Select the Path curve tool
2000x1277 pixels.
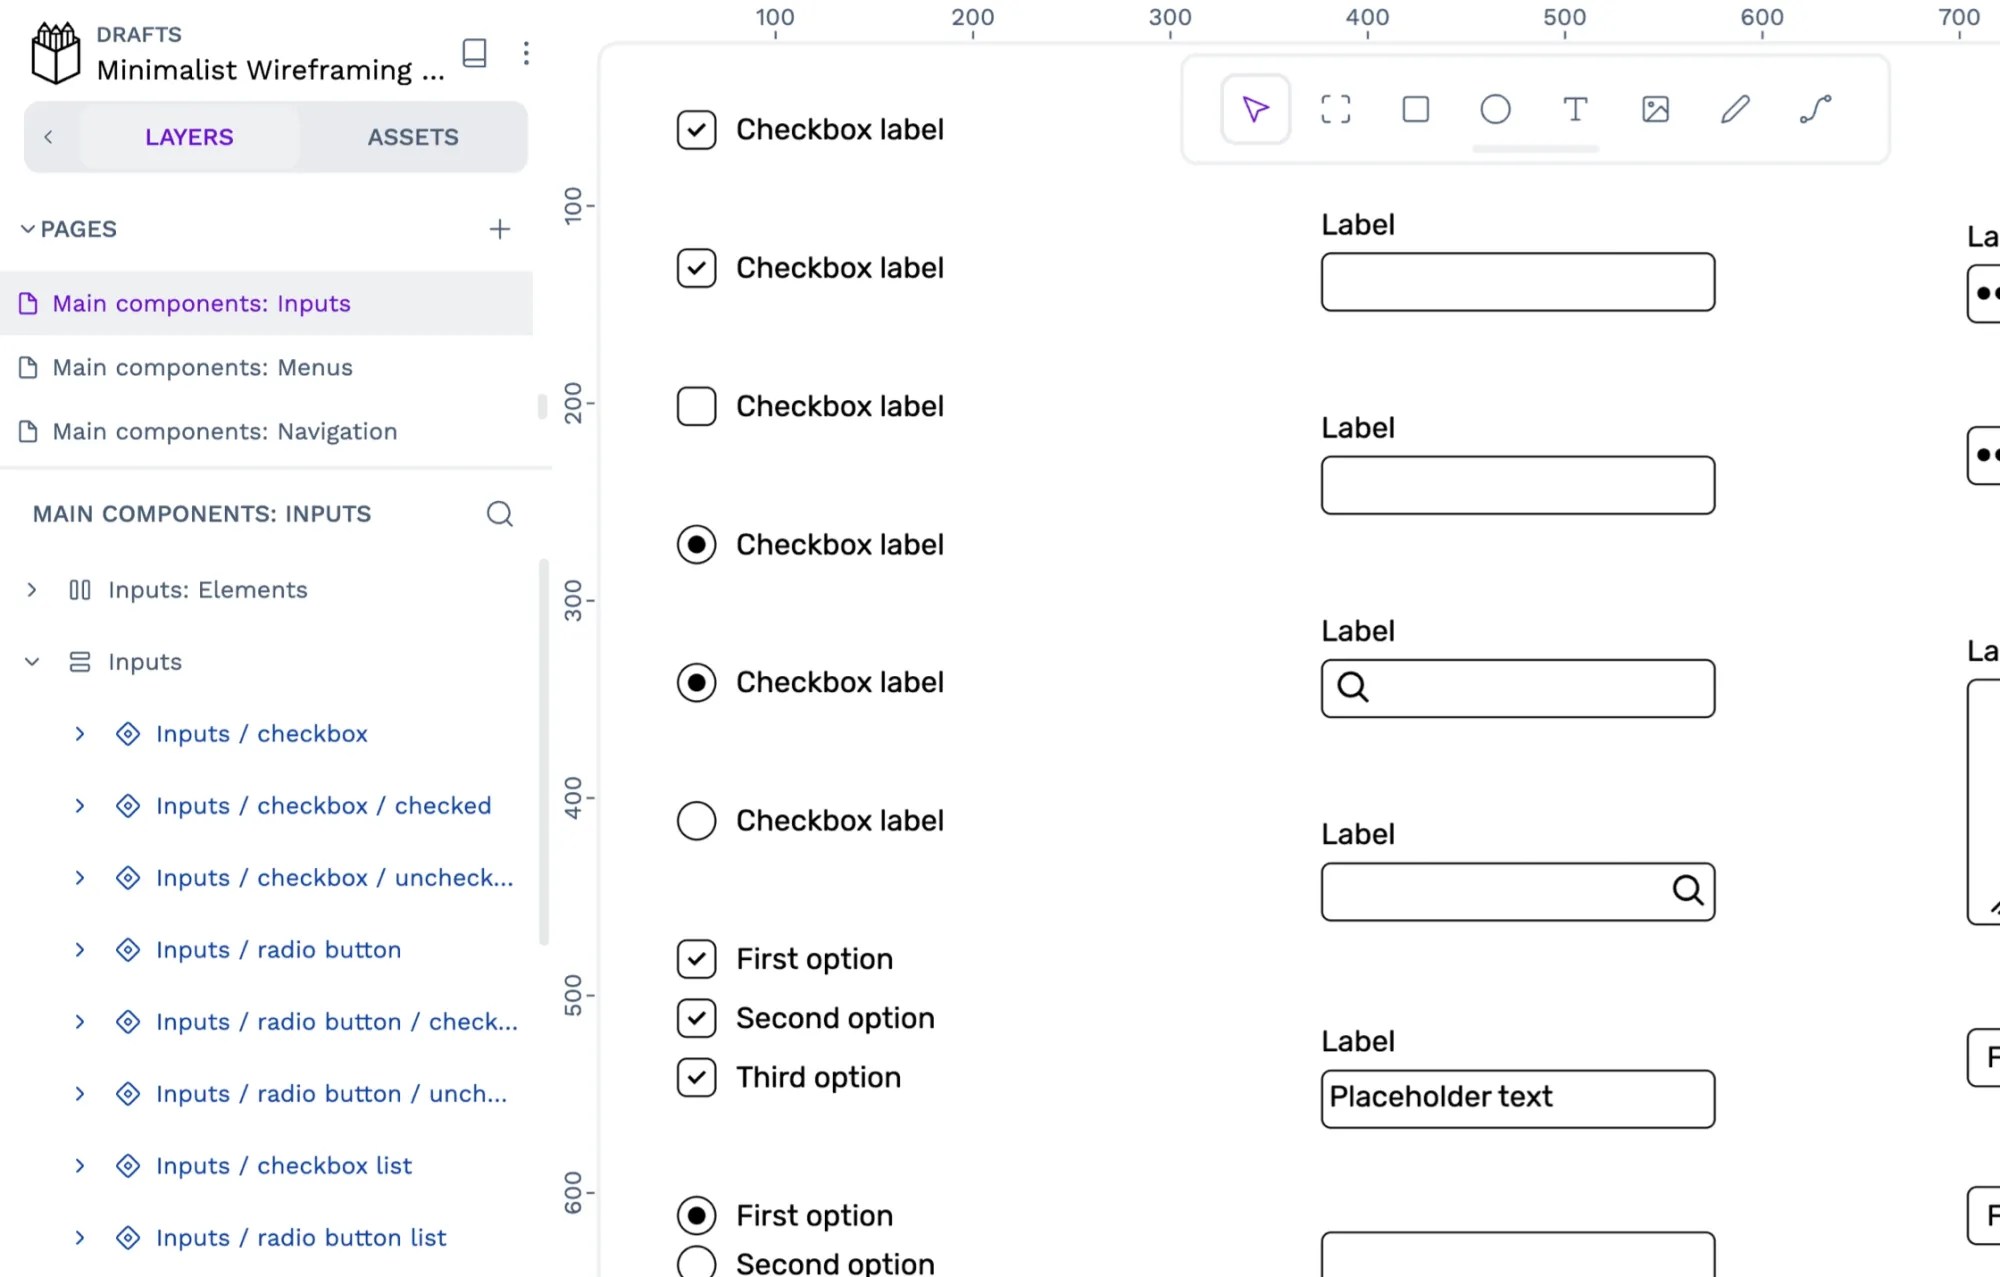pyautogui.click(x=1815, y=109)
